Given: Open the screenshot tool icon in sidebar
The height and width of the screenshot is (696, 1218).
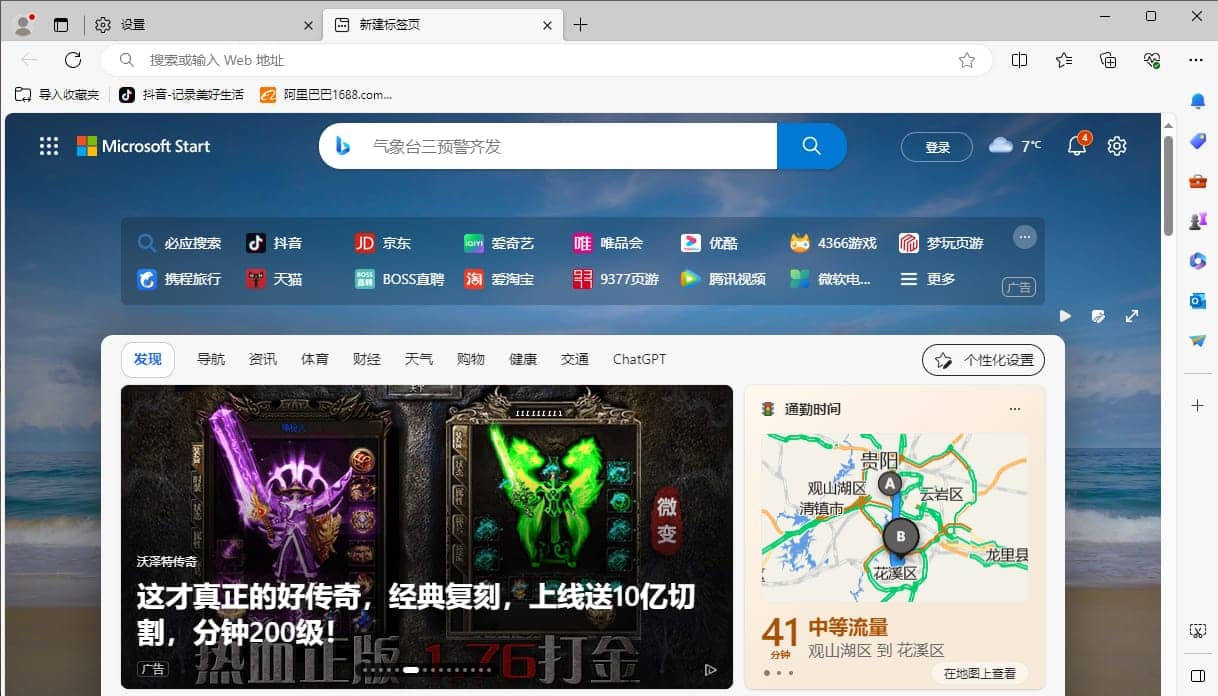Looking at the screenshot, I should point(1198,631).
